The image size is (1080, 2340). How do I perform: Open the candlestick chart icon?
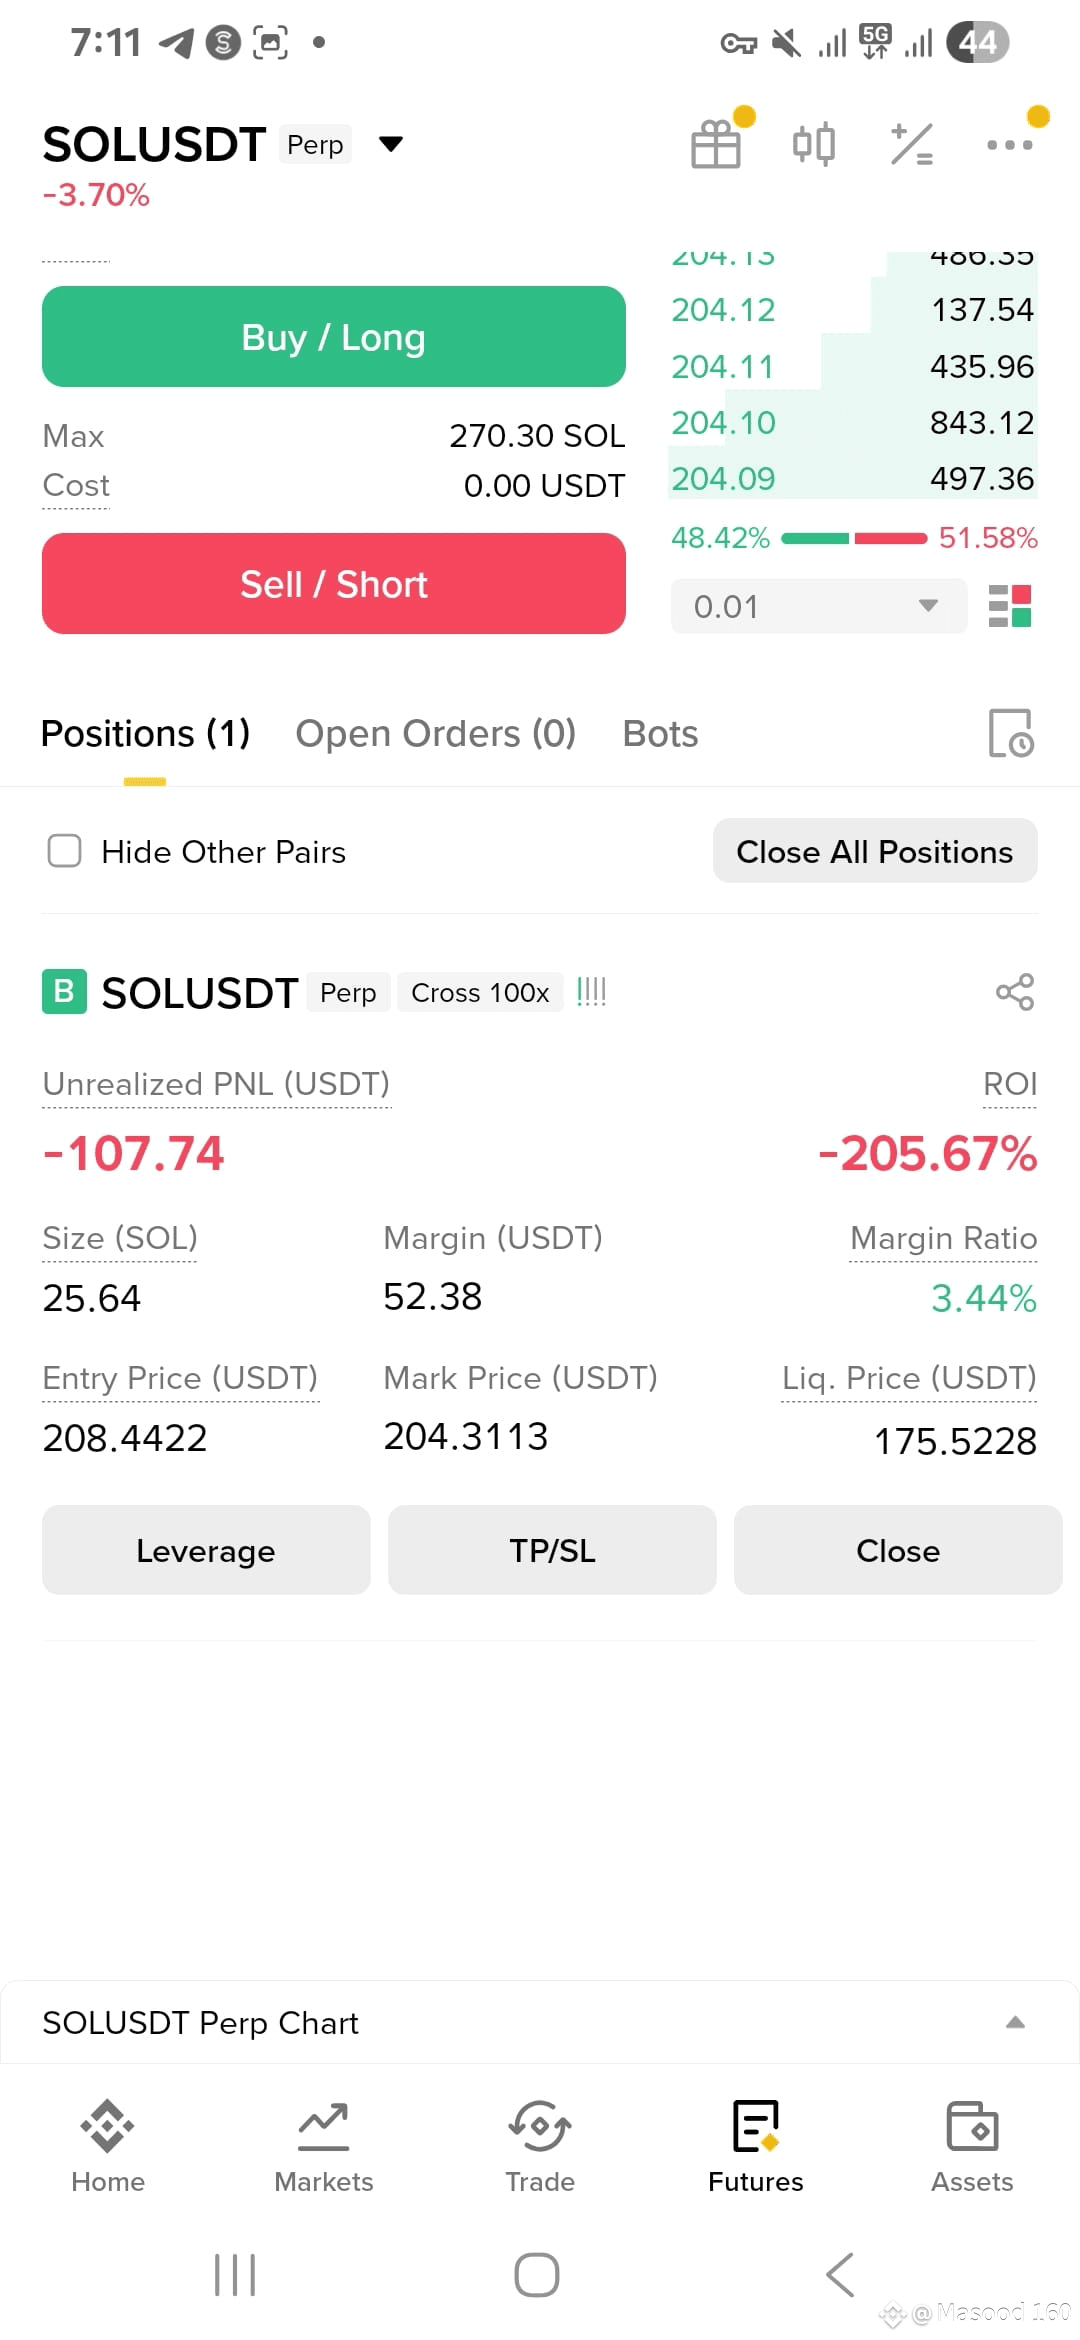click(x=814, y=144)
